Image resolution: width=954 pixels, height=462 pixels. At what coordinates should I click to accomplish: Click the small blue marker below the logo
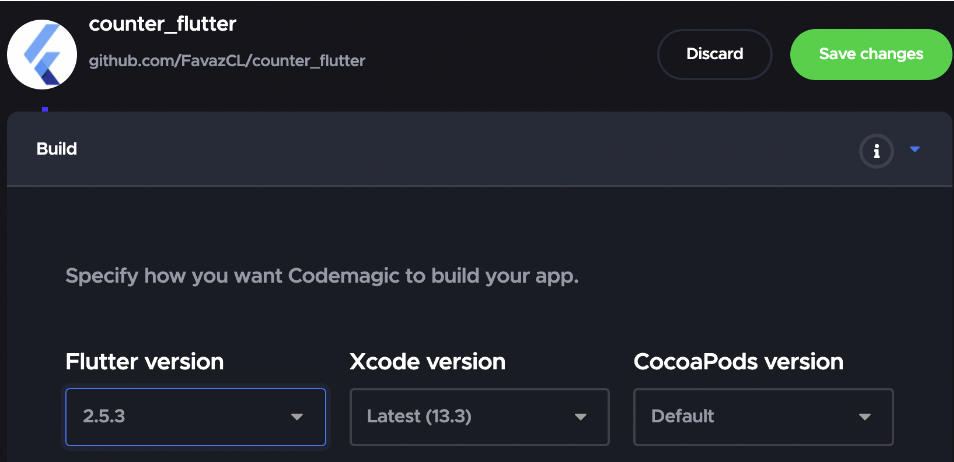[x=45, y=110]
